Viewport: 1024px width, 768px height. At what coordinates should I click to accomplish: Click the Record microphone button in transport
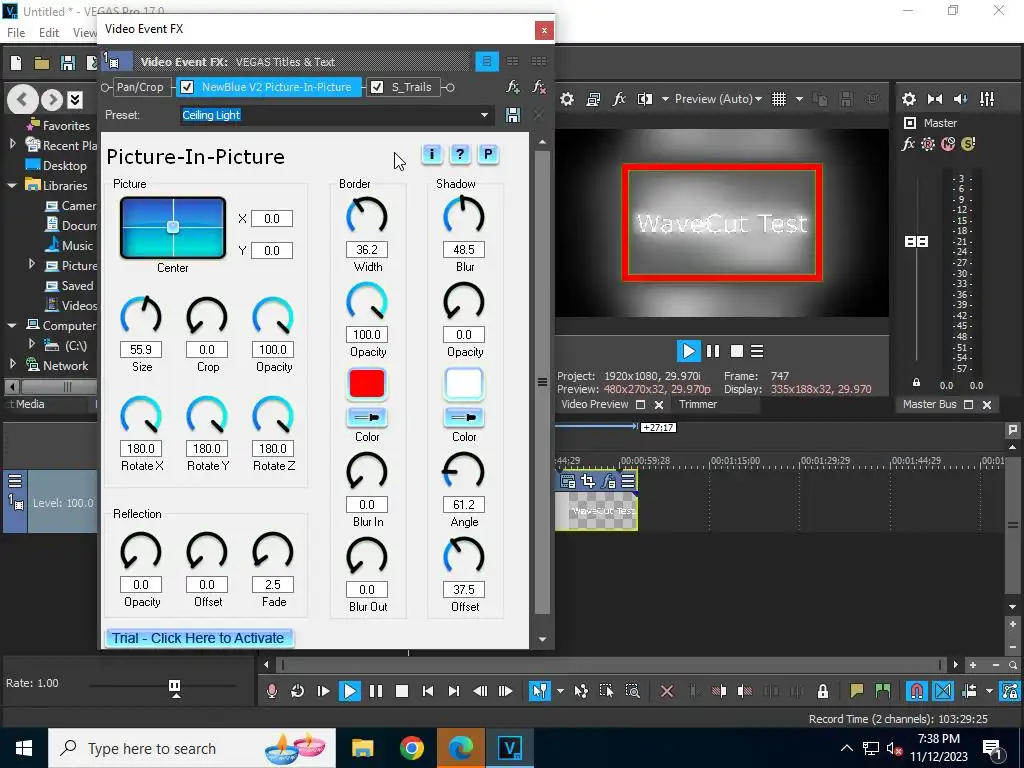[x=272, y=691]
